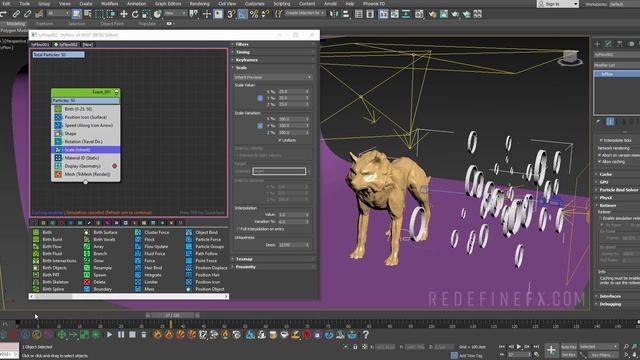Click the Scale (Inherit) operator row
The height and width of the screenshot is (360, 640).
(x=86, y=150)
